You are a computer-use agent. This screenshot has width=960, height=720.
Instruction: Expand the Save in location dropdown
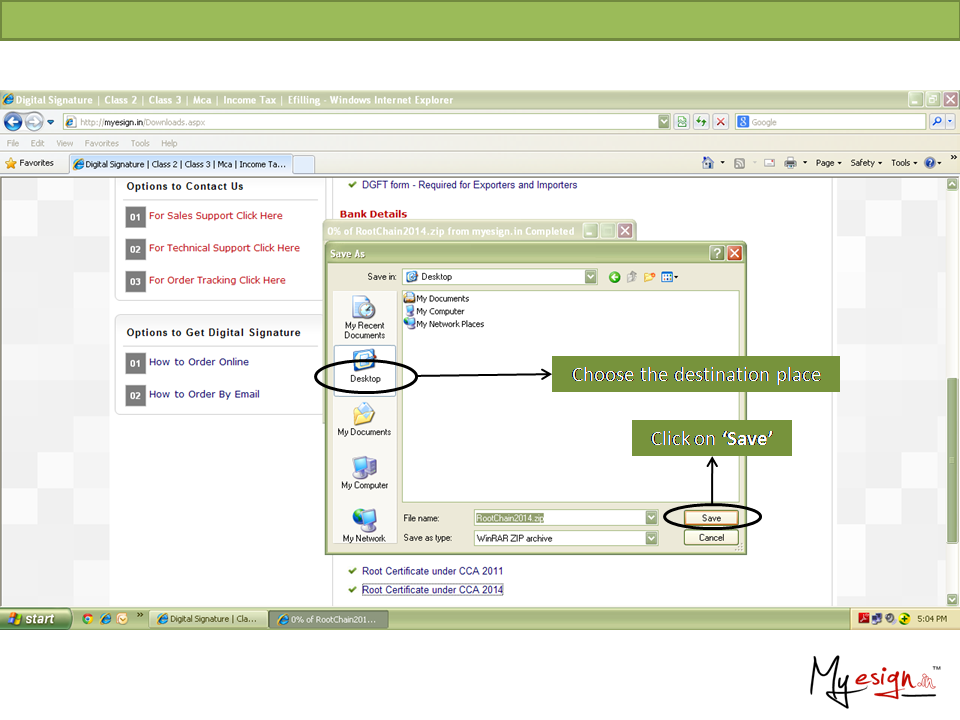pos(590,277)
